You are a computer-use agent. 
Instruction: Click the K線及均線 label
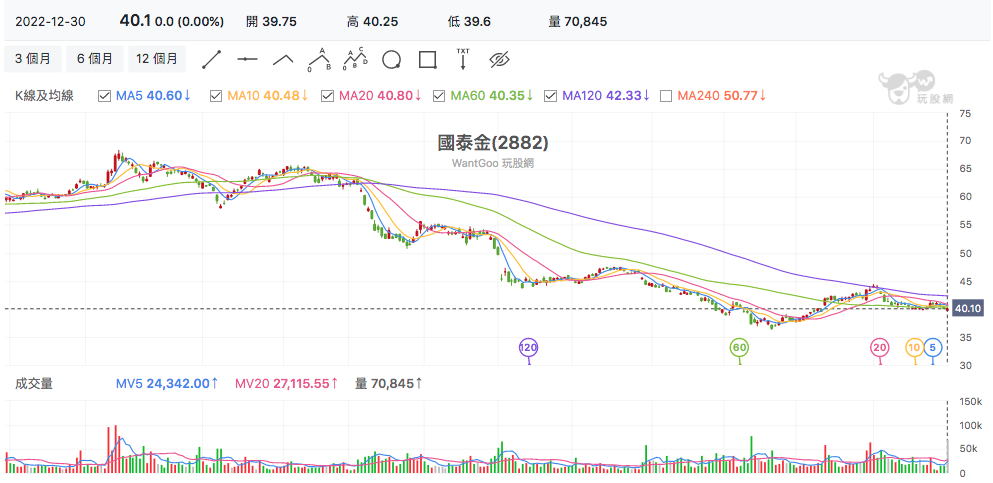44,96
